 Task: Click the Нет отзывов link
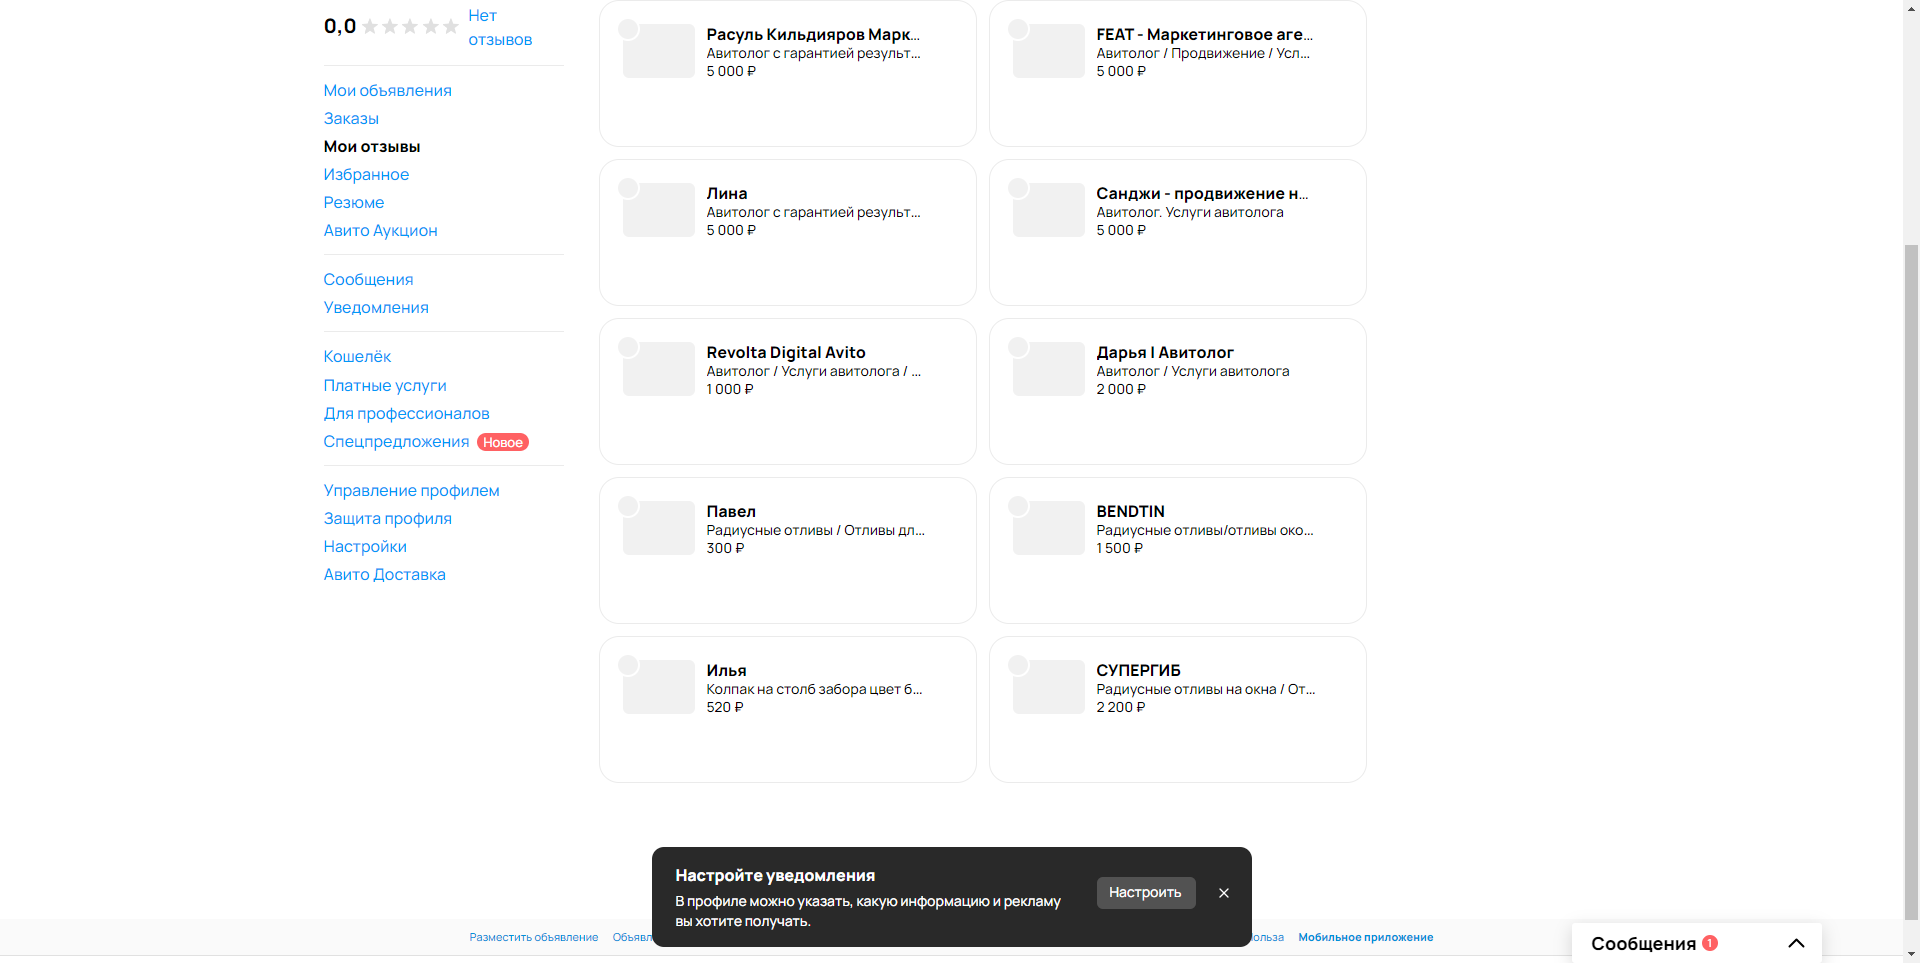500,28
